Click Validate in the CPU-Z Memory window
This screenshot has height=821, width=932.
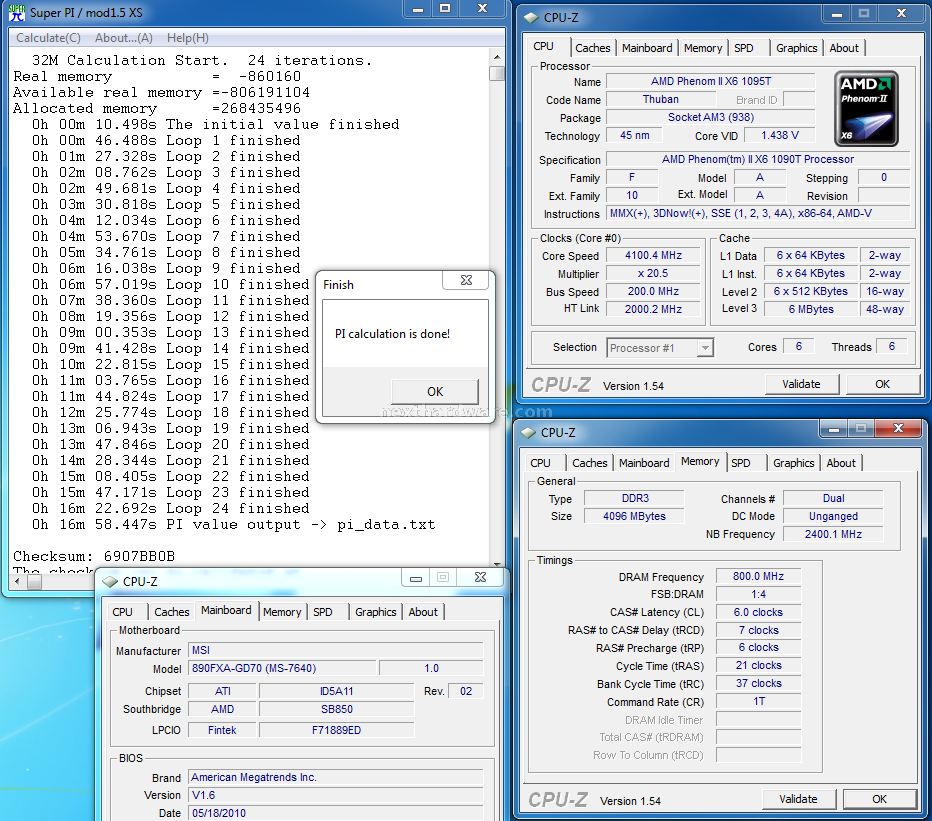click(x=798, y=799)
